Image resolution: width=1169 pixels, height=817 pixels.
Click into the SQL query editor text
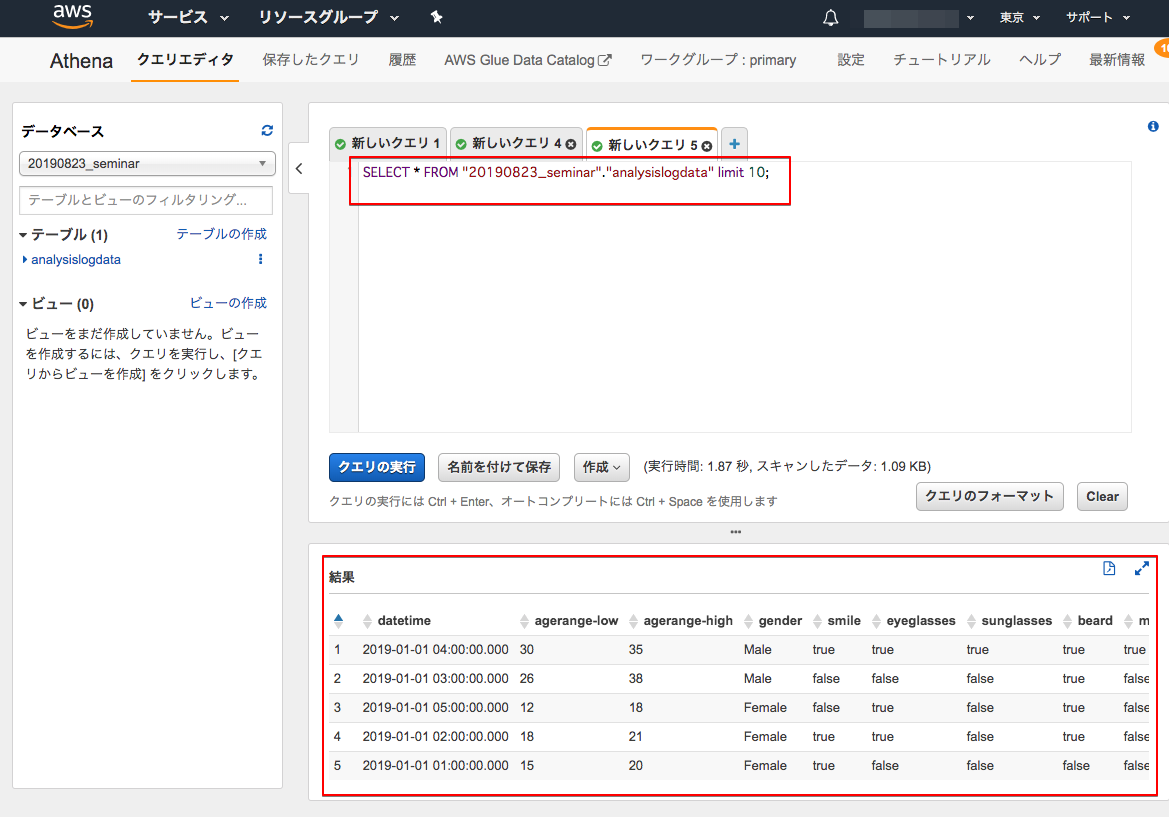[x=565, y=172]
